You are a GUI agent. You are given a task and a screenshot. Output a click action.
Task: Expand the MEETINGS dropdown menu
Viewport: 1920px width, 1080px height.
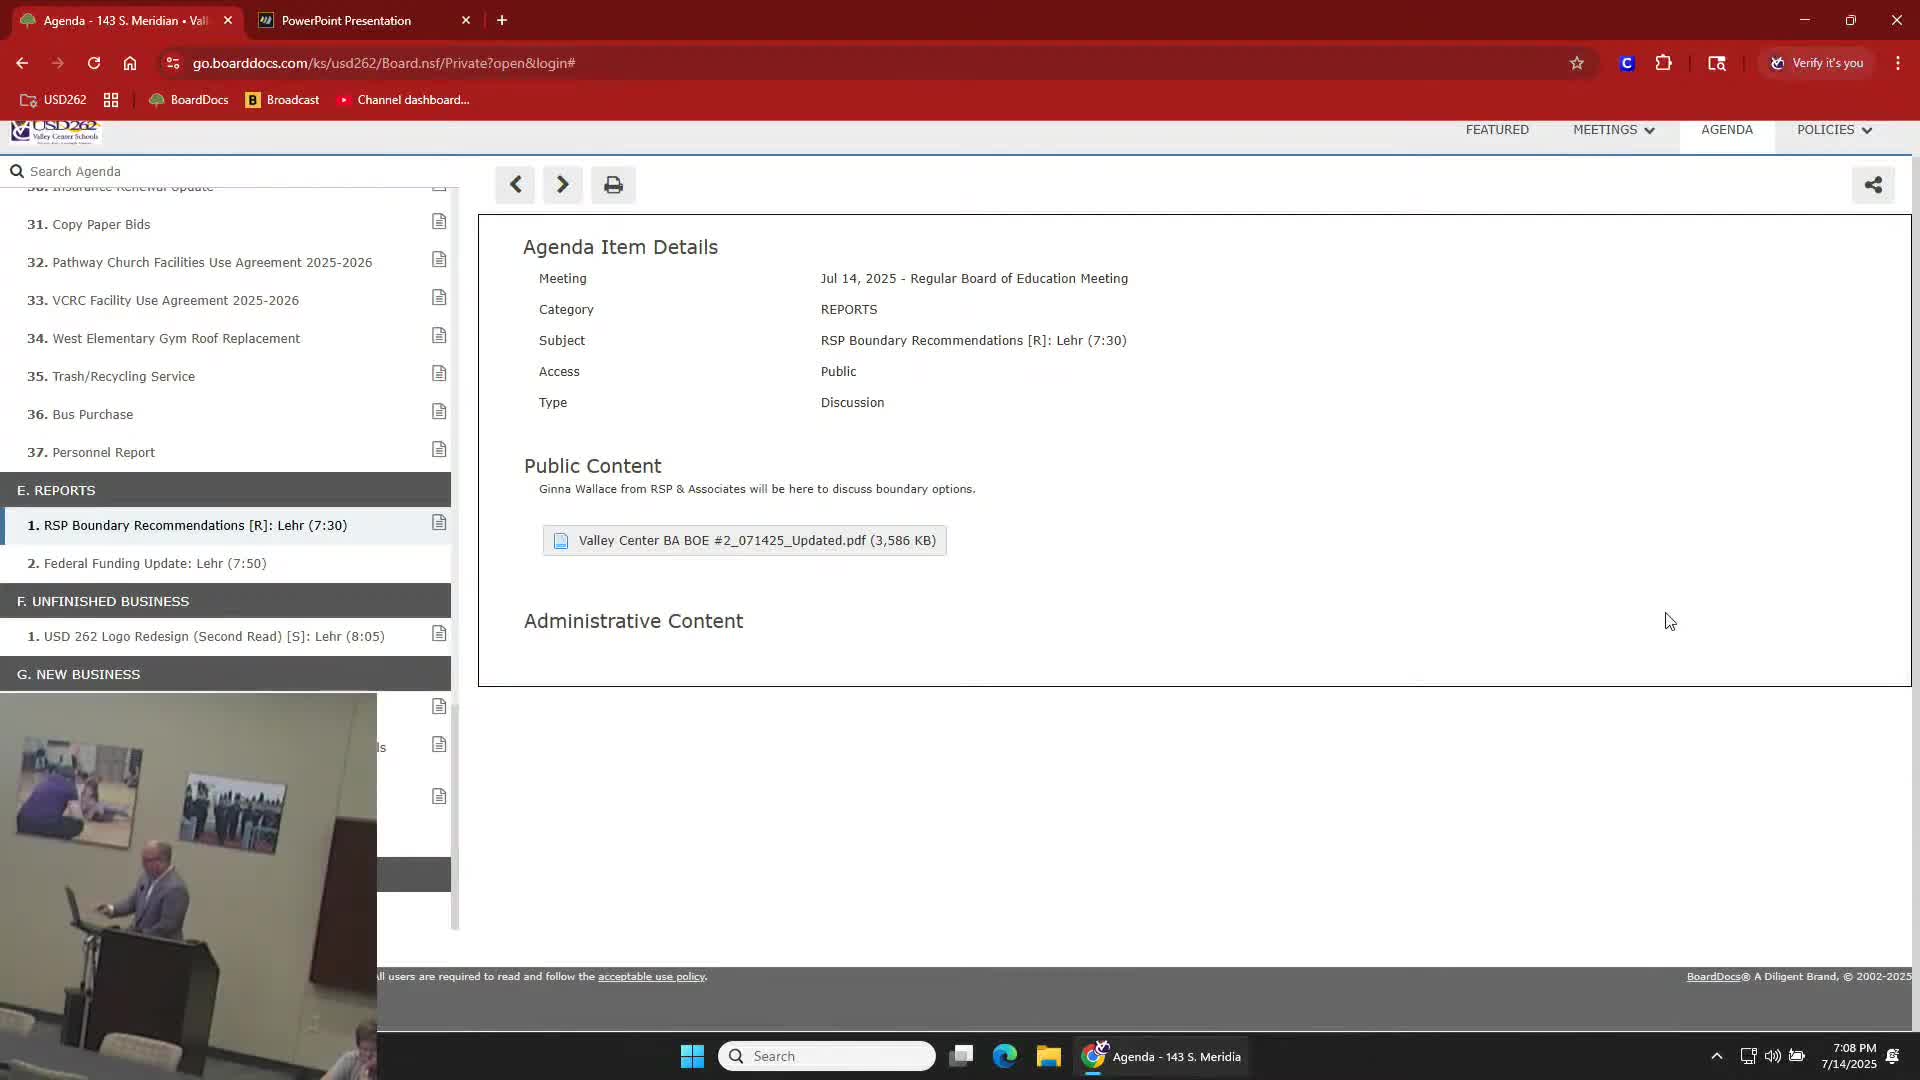(x=1613, y=130)
